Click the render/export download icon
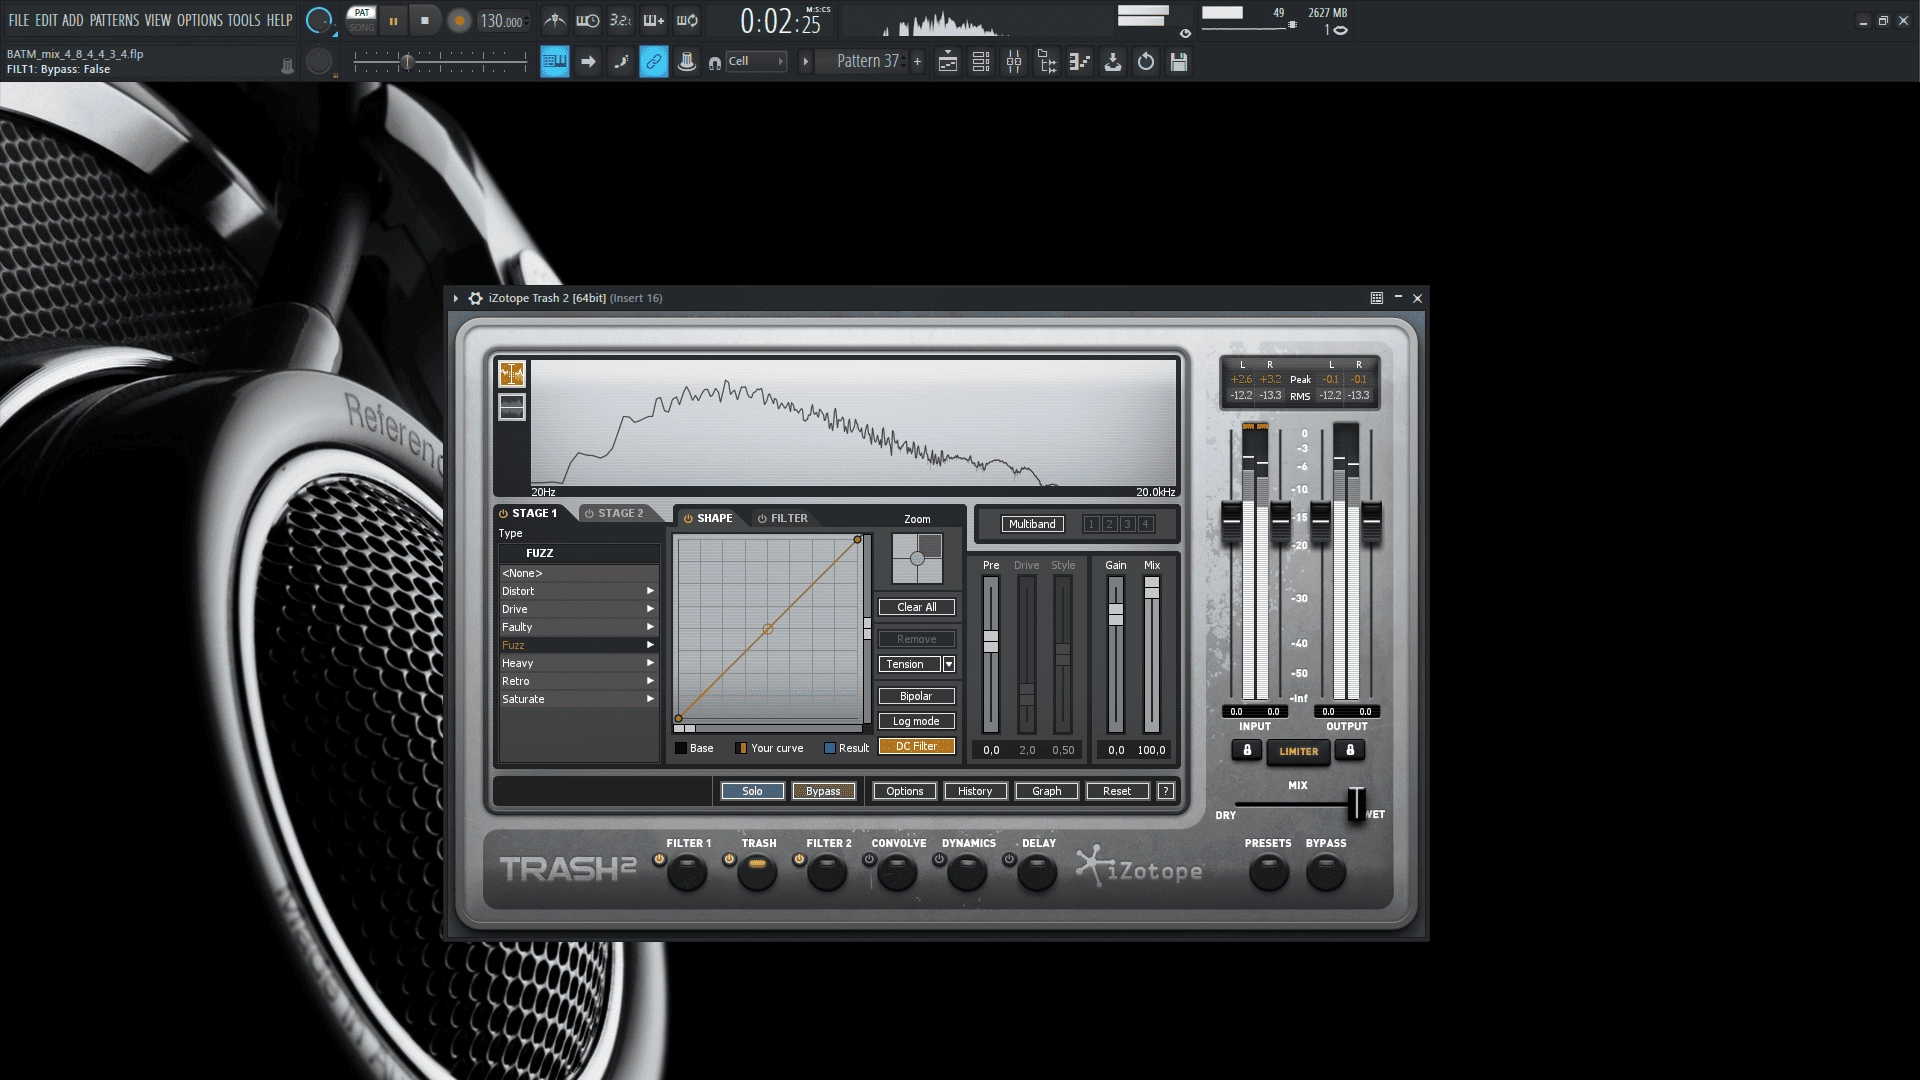Viewport: 1920px width, 1080px height. (x=1113, y=62)
